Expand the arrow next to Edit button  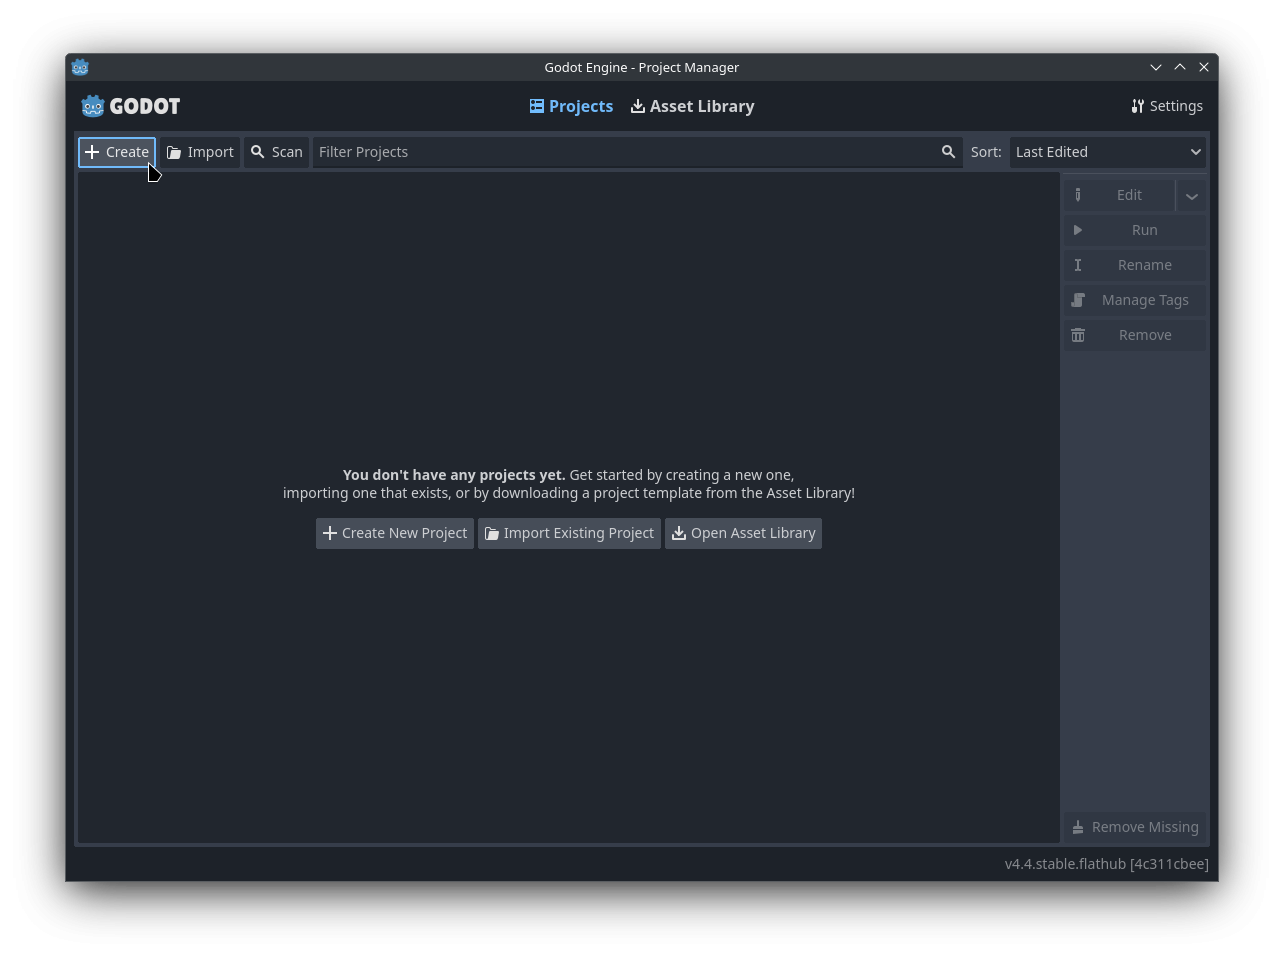(1191, 196)
